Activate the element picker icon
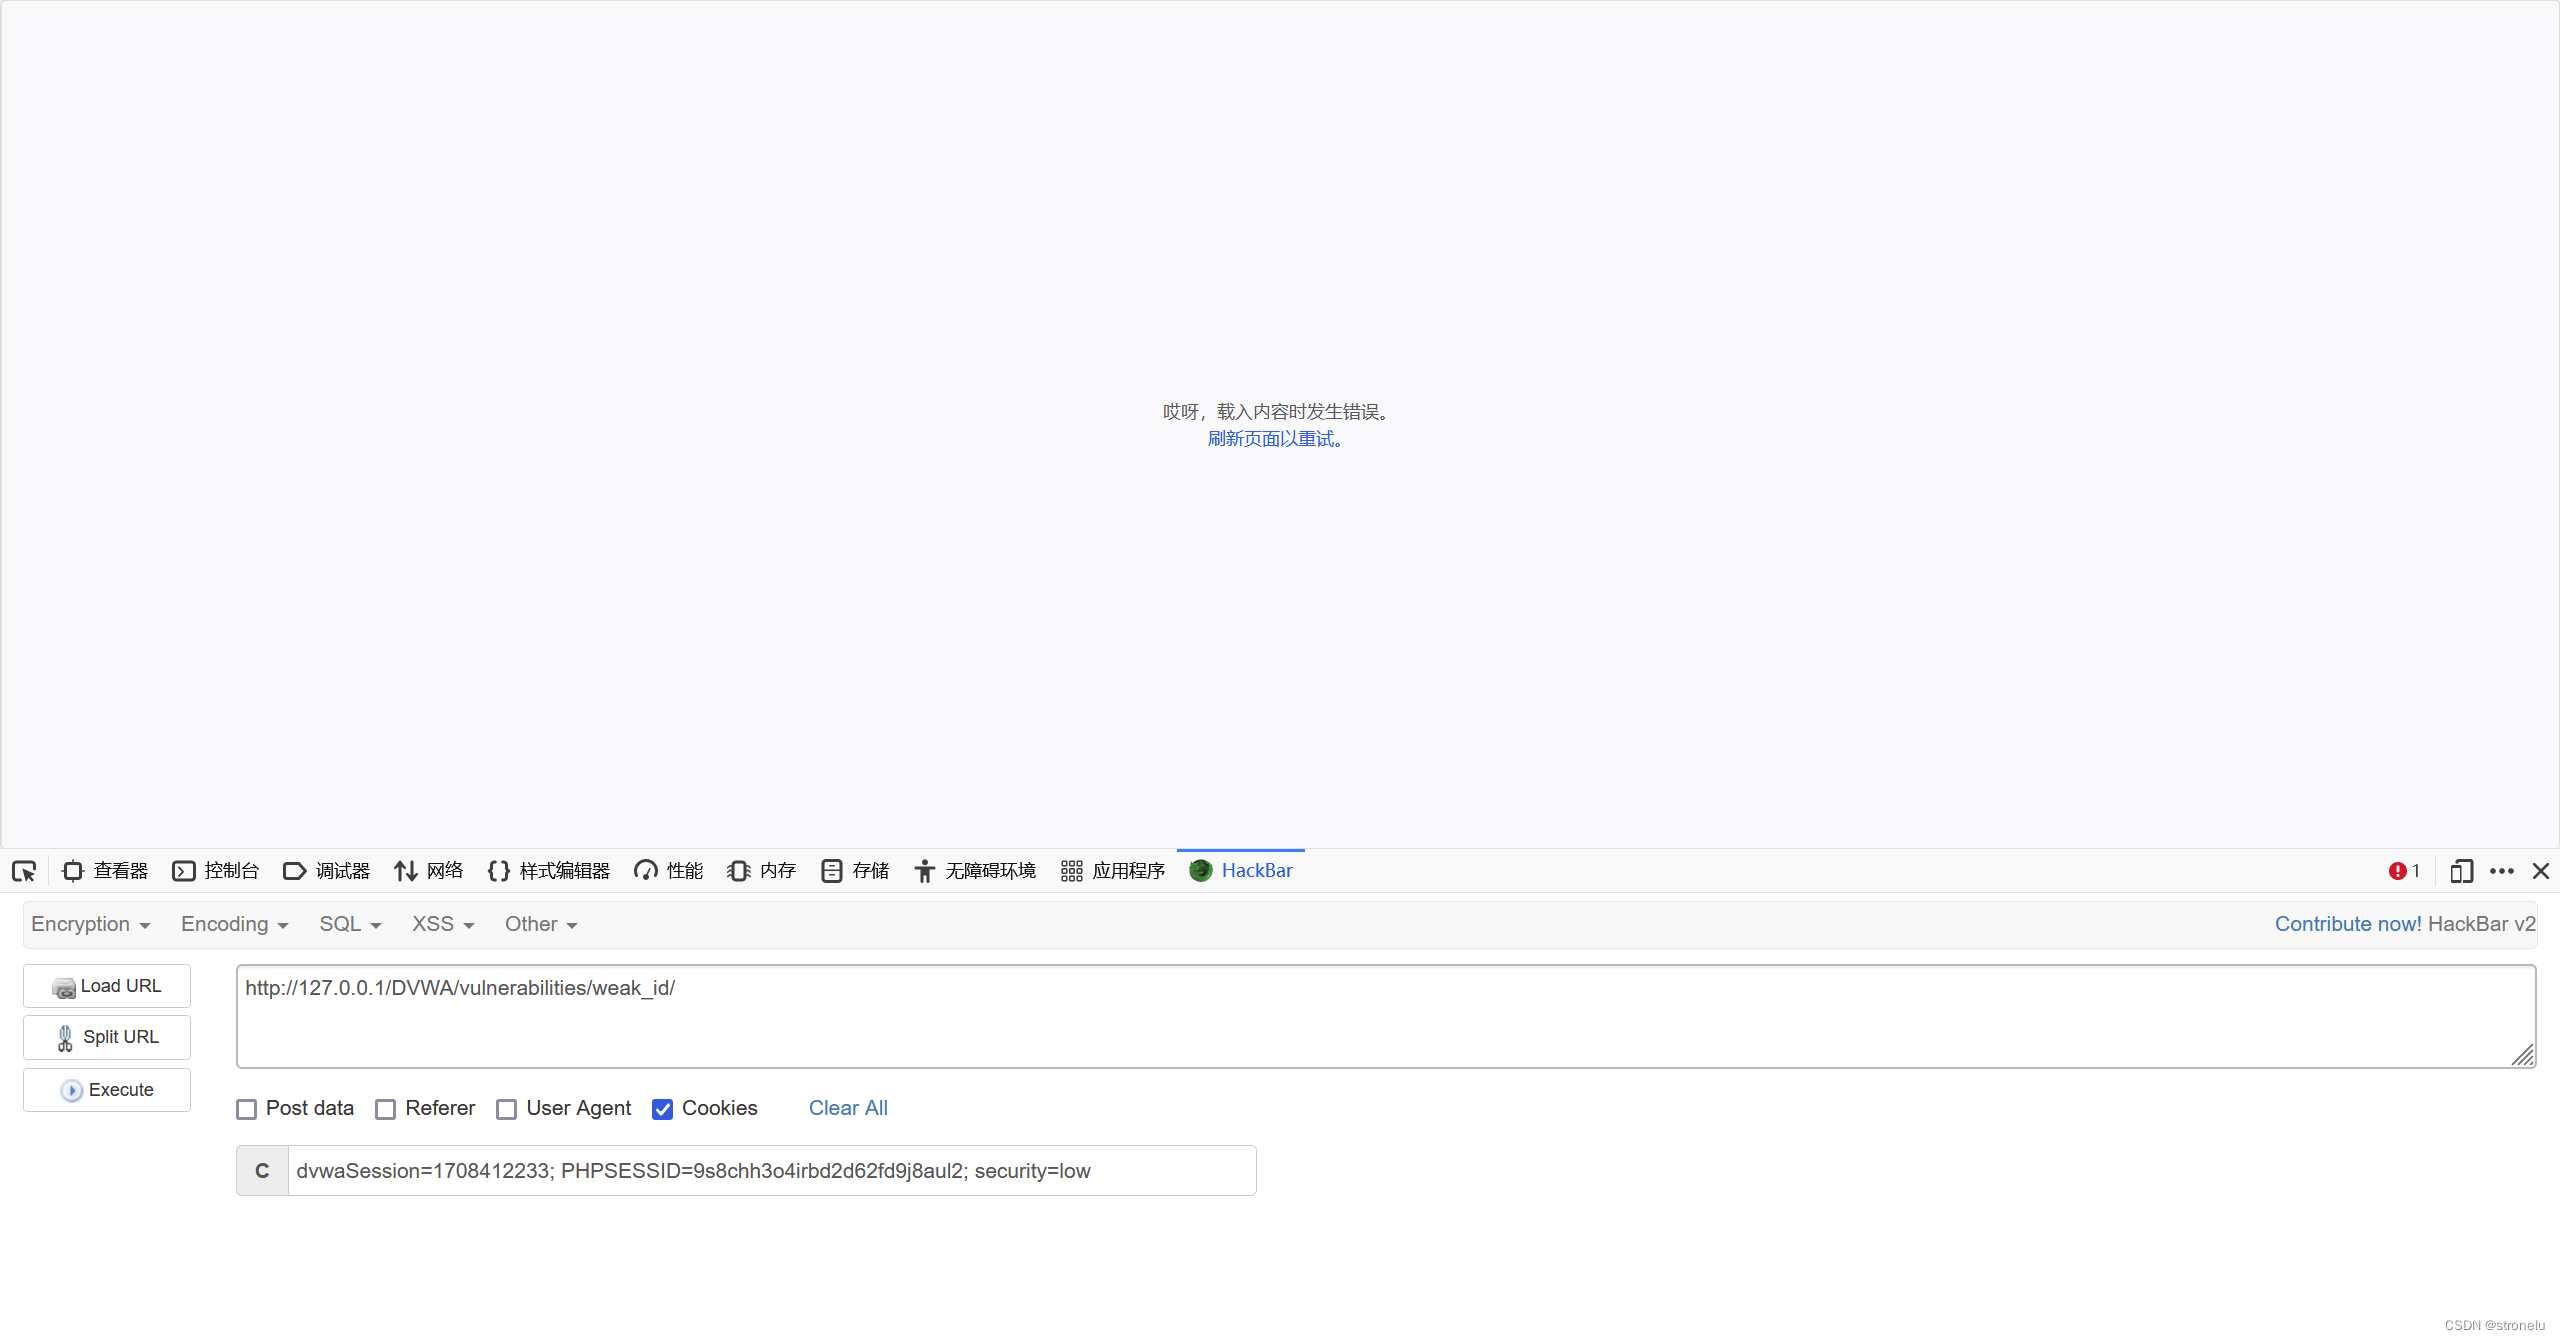 (24, 871)
